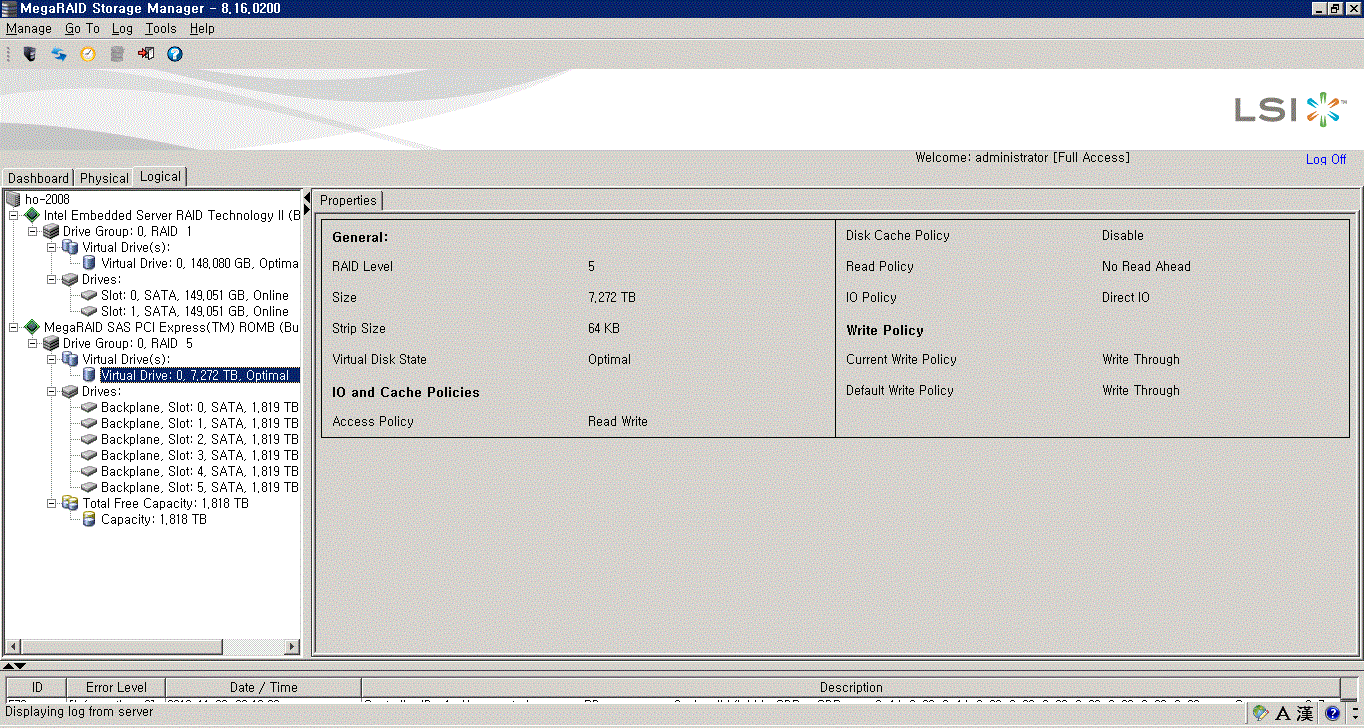This screenshot has width=1364, height=728.
Task: Collapse Drive Group: 0, RAID 5 node
Action: coord(32,343)
